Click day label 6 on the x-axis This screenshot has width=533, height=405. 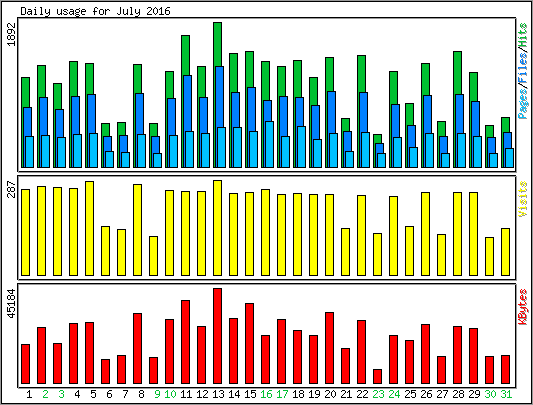[109, 394]
